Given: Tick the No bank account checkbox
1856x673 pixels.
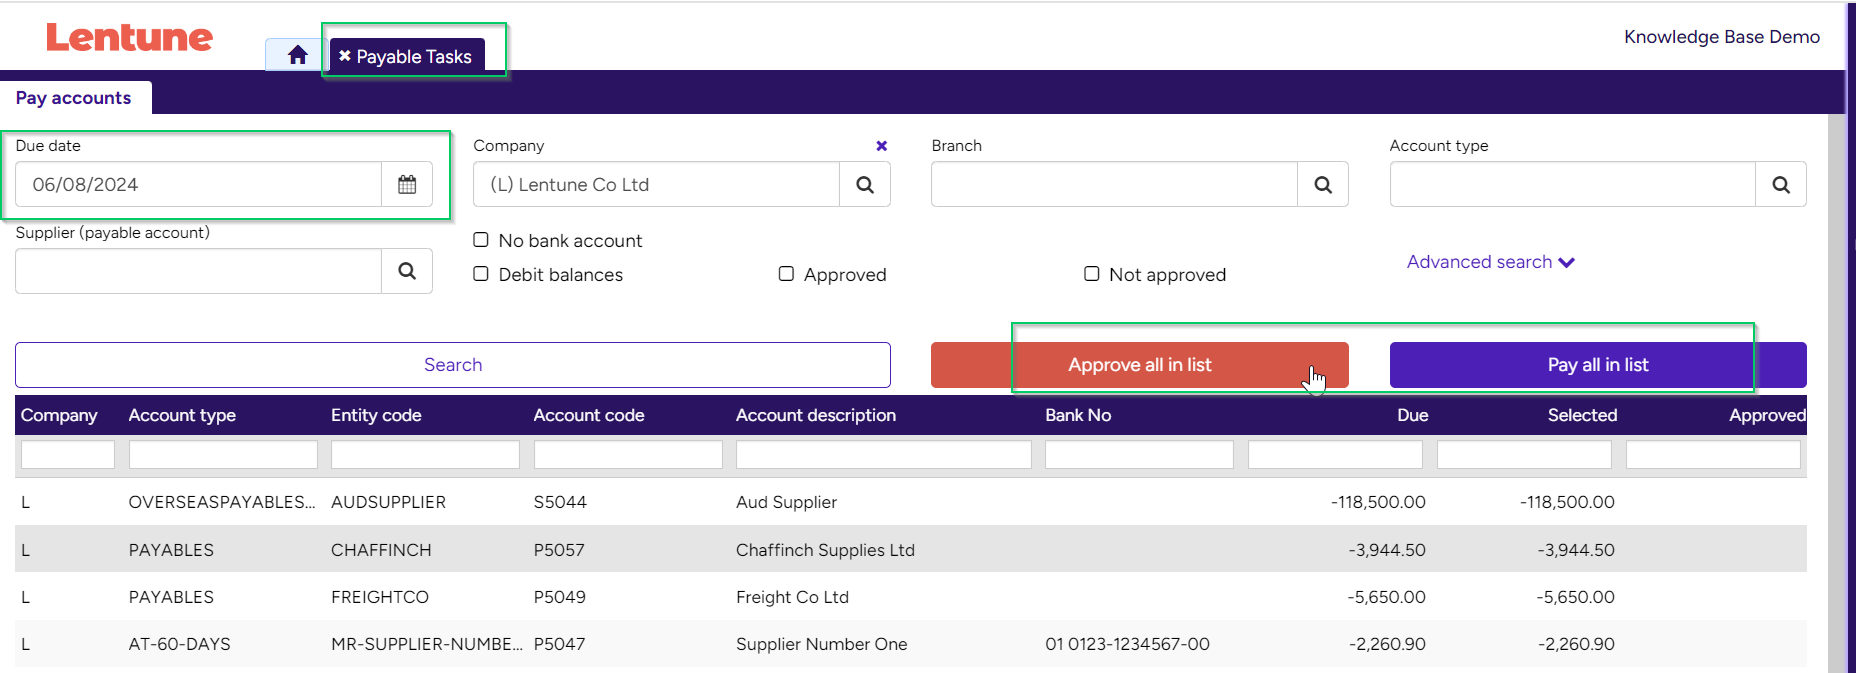Looking at the screenshot, I should tap(481, 240).
